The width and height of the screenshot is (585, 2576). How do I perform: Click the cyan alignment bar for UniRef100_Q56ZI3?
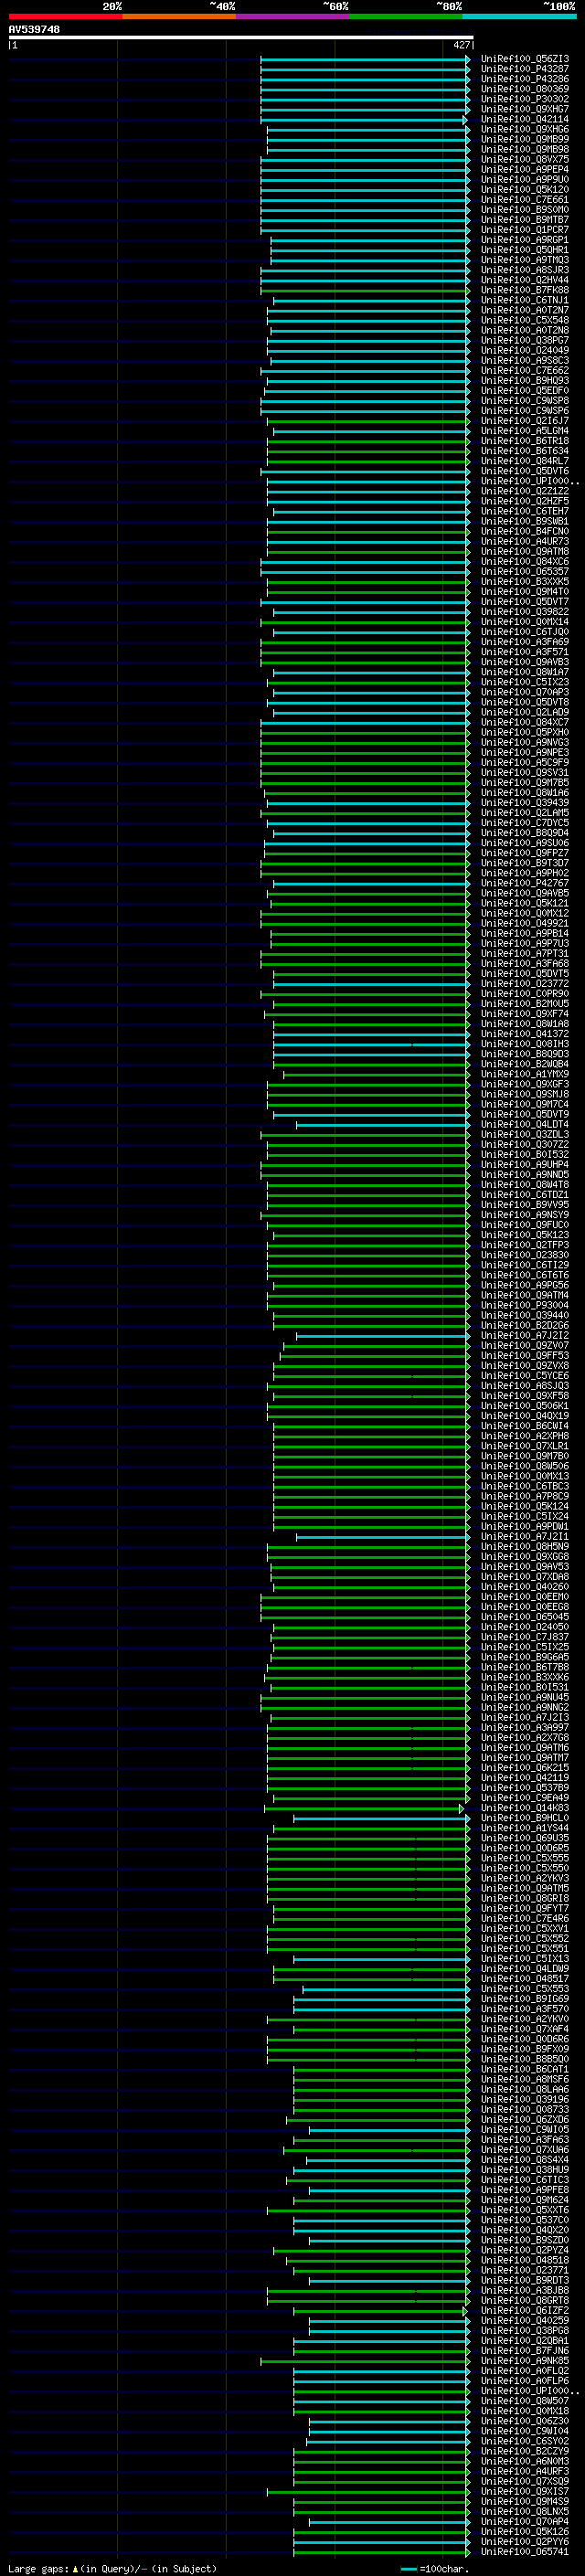(x=365, y=59)
